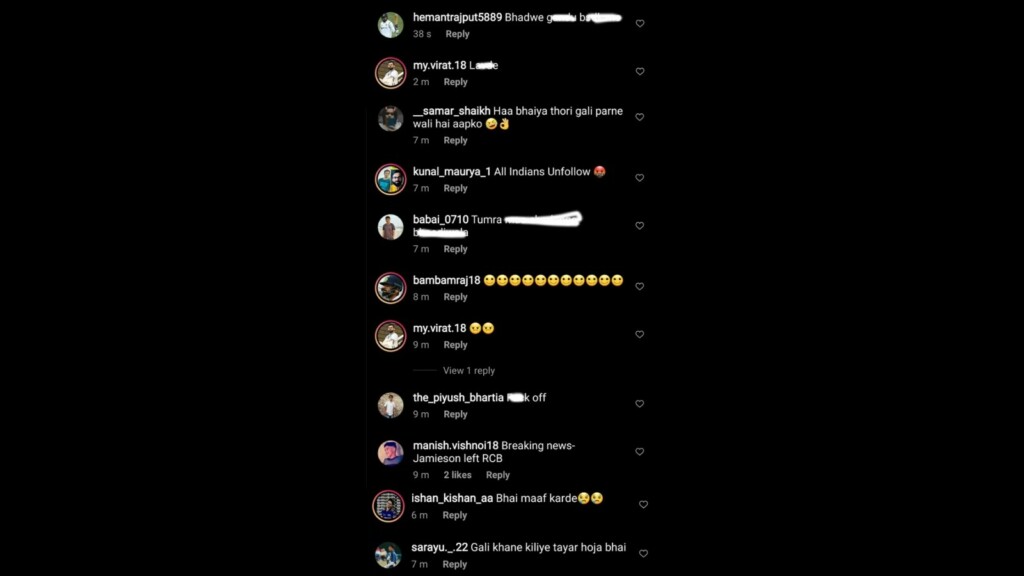This screenshot has width=1024, height=576.
Task: Open bambamraj18's profile avatar
Action: click(391, 288)
